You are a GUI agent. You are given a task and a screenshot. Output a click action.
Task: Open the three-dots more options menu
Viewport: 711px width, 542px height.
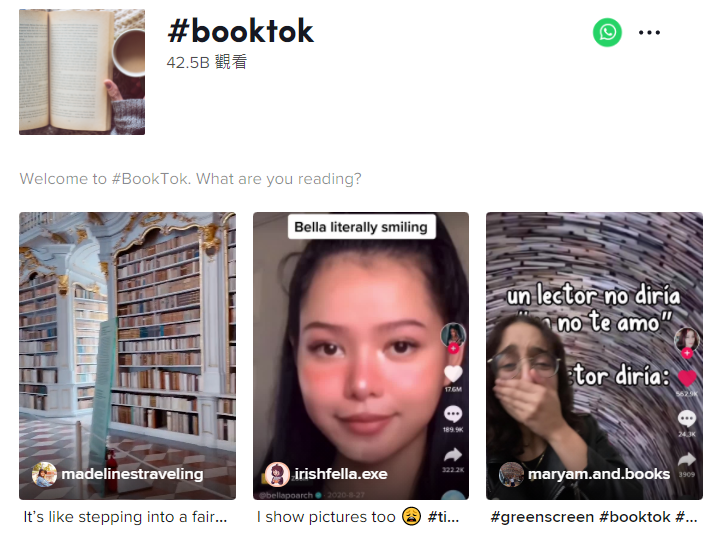649,32
